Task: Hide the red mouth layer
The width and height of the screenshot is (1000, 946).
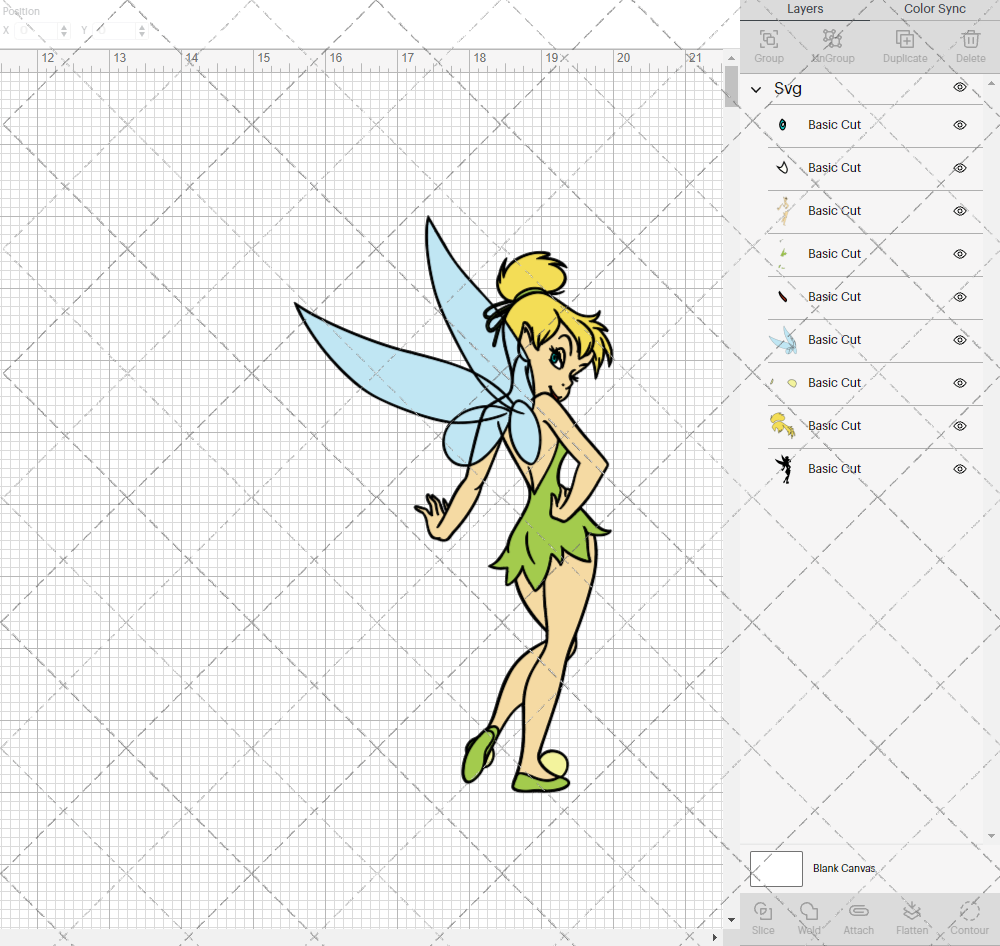Action: point(960,297)
